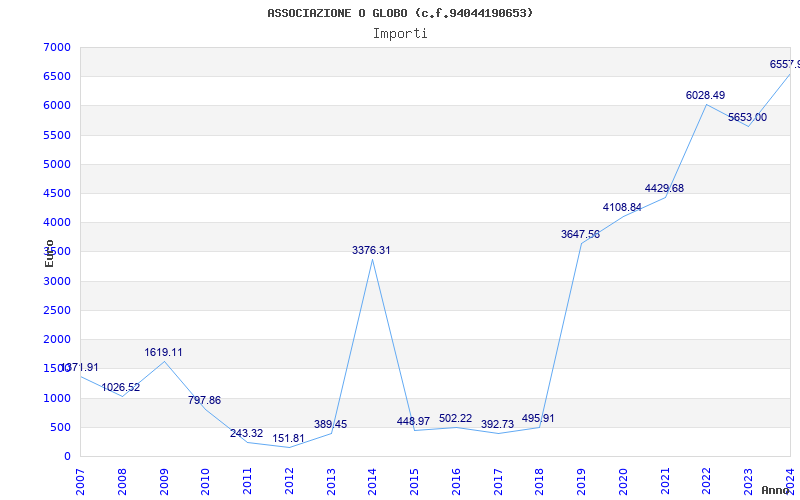
Task: Select the 392.73 data label
Action: tap(497, 424)
